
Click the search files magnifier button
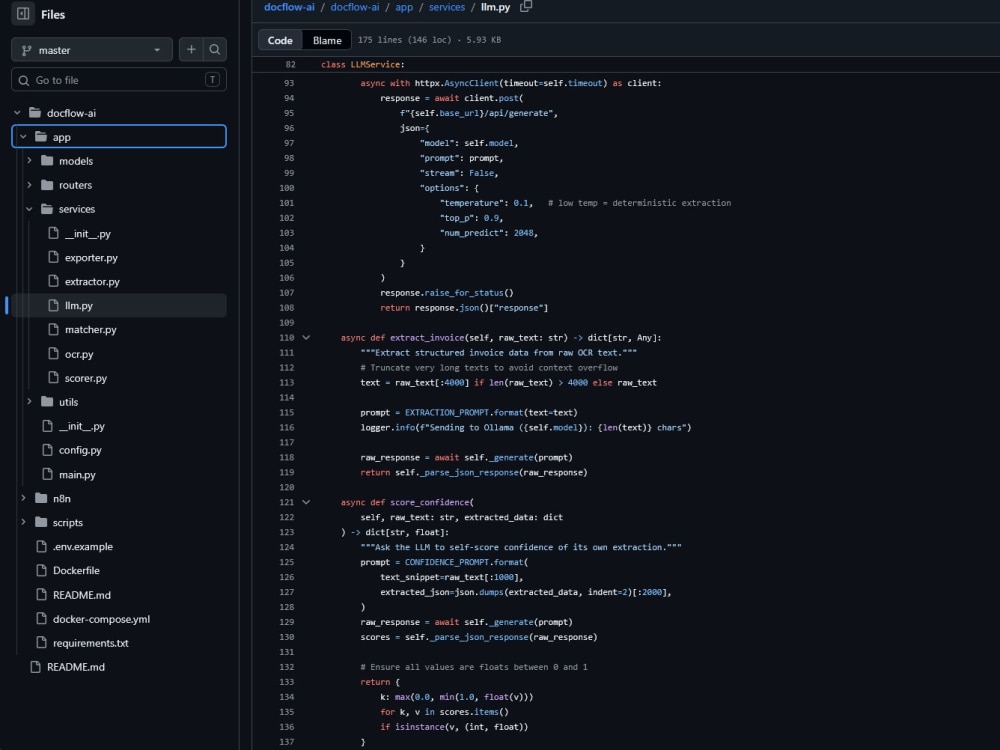(215, 50)
